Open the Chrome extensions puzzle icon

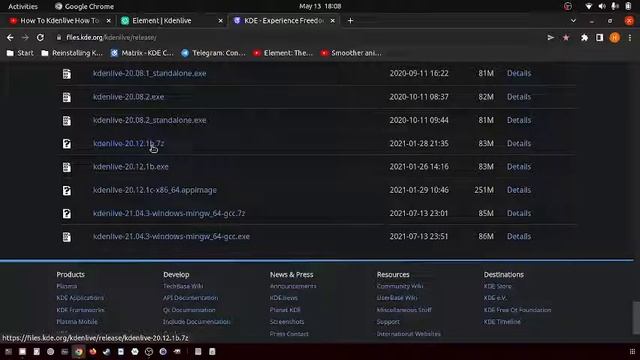pos(584,38)
